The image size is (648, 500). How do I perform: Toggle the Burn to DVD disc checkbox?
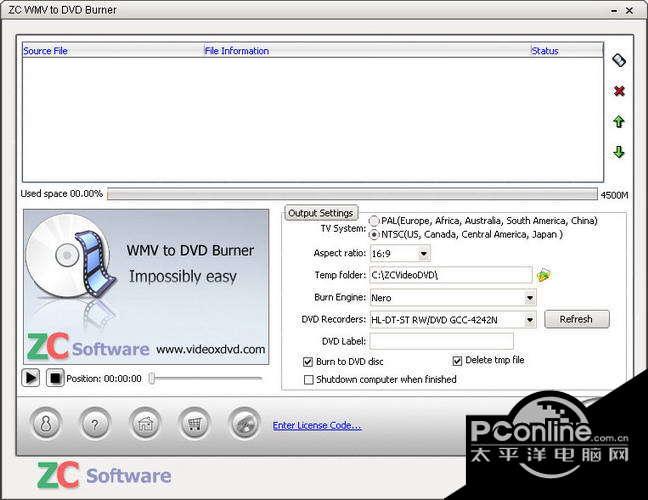tap(308, 362)
